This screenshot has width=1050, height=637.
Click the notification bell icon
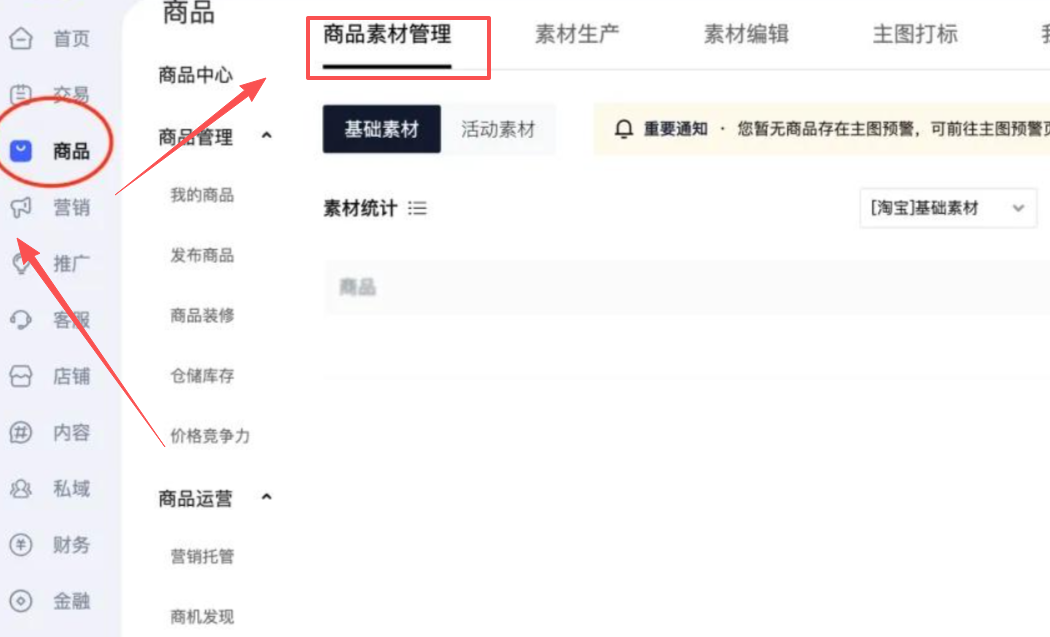coord(623,129)
